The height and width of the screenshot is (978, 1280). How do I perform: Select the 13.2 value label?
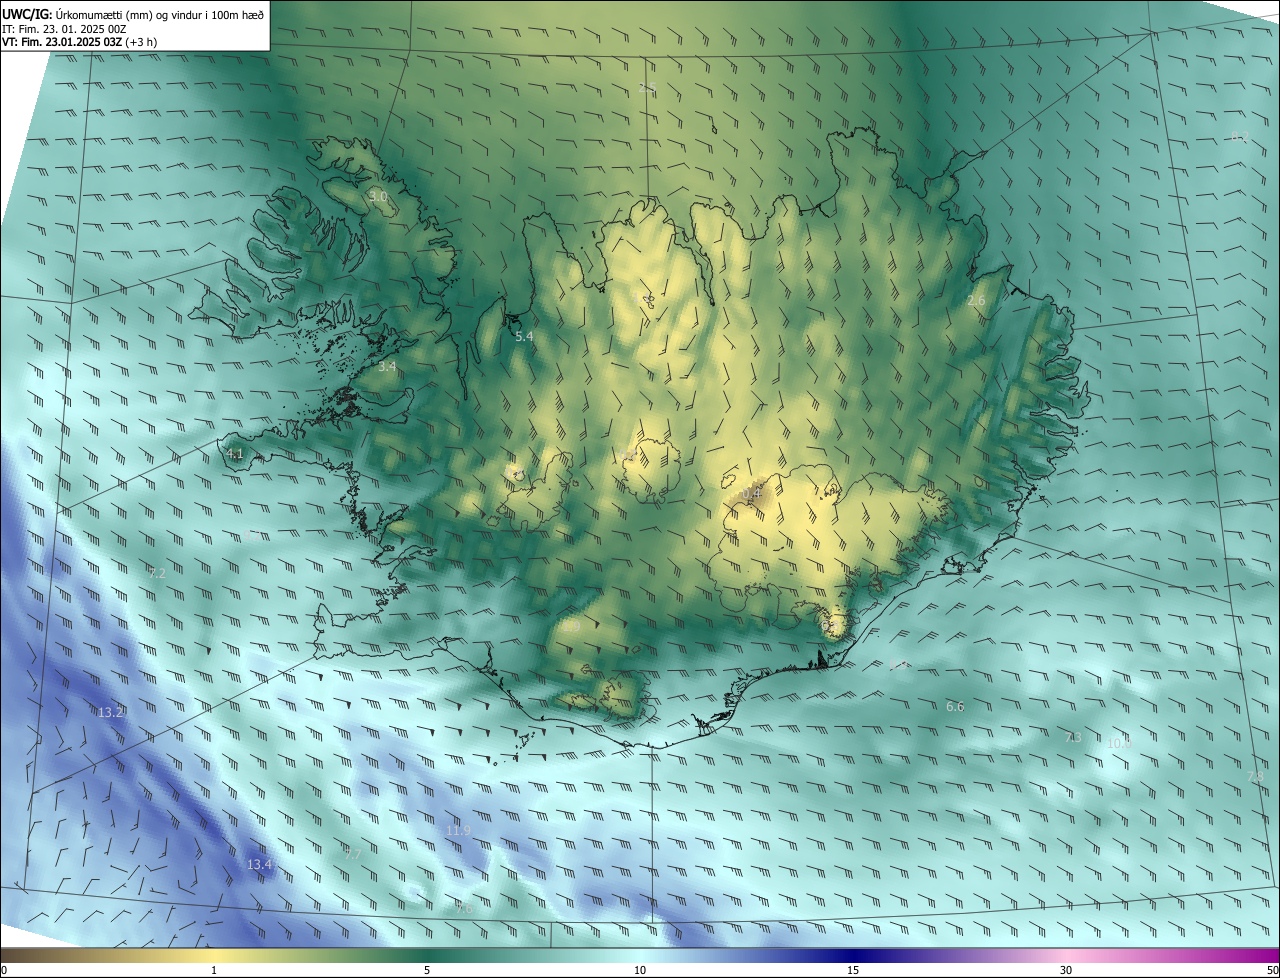[110, 713]
